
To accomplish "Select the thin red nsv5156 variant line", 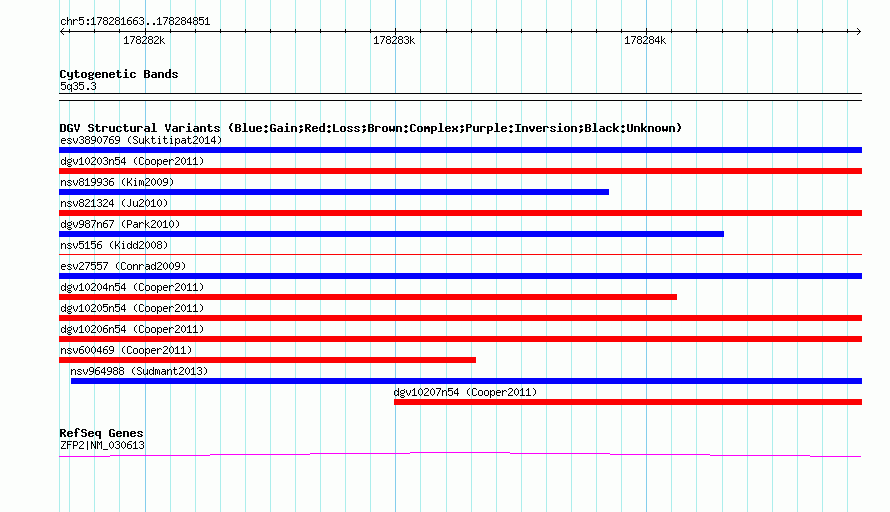I will pyautogui.click(x=460, y=254).
